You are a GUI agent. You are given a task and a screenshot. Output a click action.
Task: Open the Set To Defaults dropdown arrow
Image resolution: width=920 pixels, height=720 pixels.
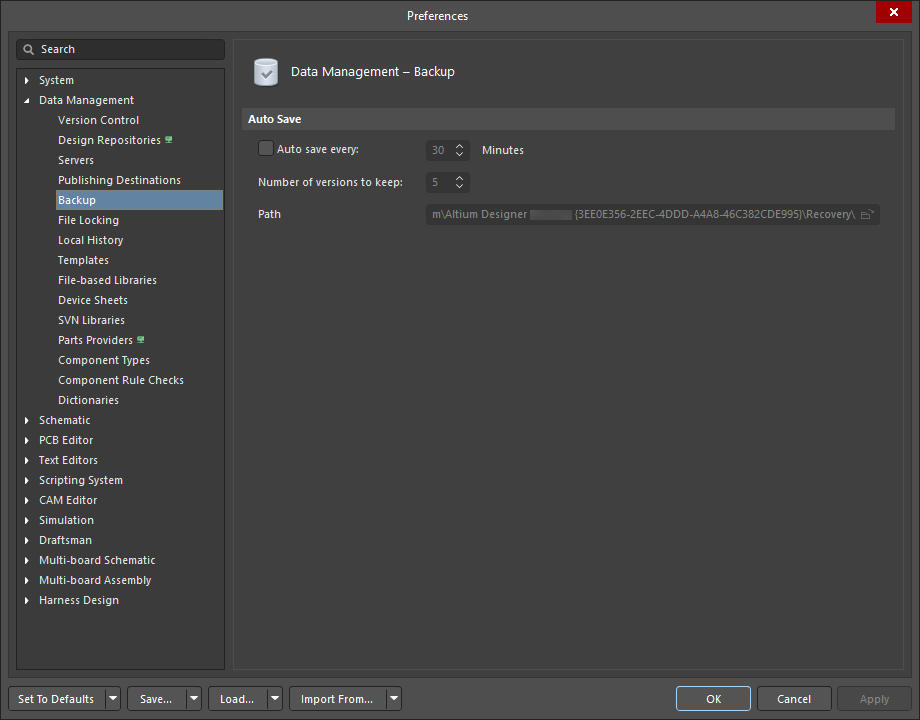click(113, 699)
